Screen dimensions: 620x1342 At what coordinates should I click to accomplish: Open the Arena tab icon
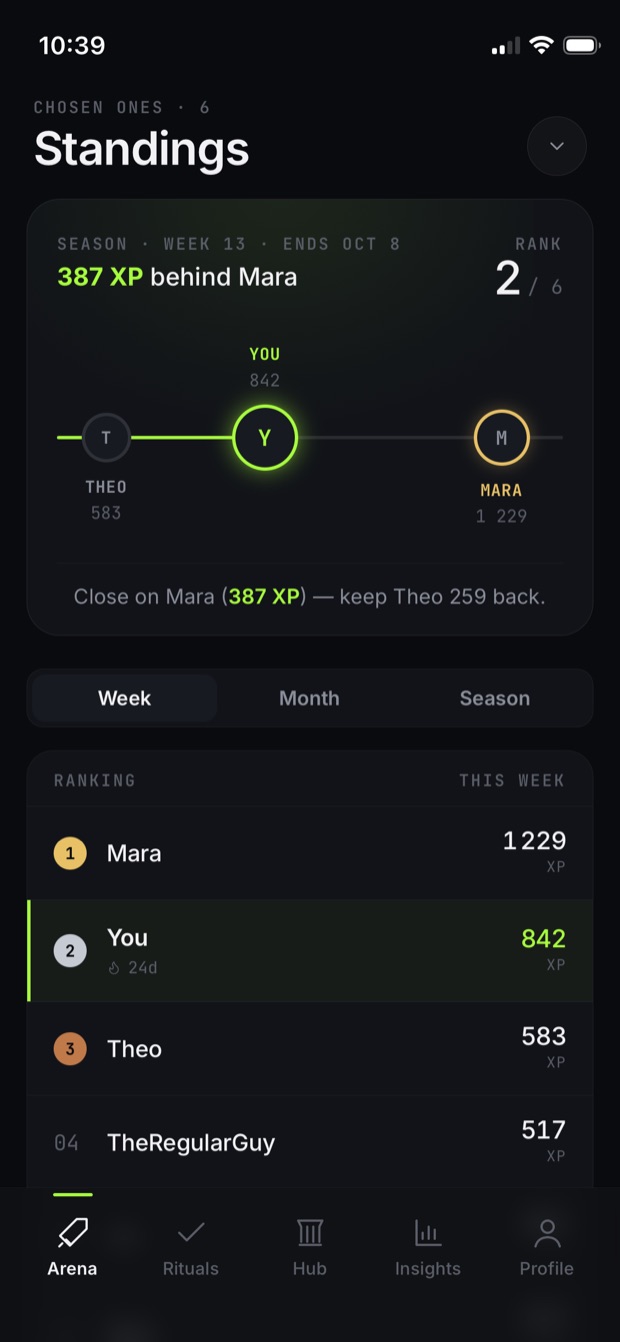72,1233
